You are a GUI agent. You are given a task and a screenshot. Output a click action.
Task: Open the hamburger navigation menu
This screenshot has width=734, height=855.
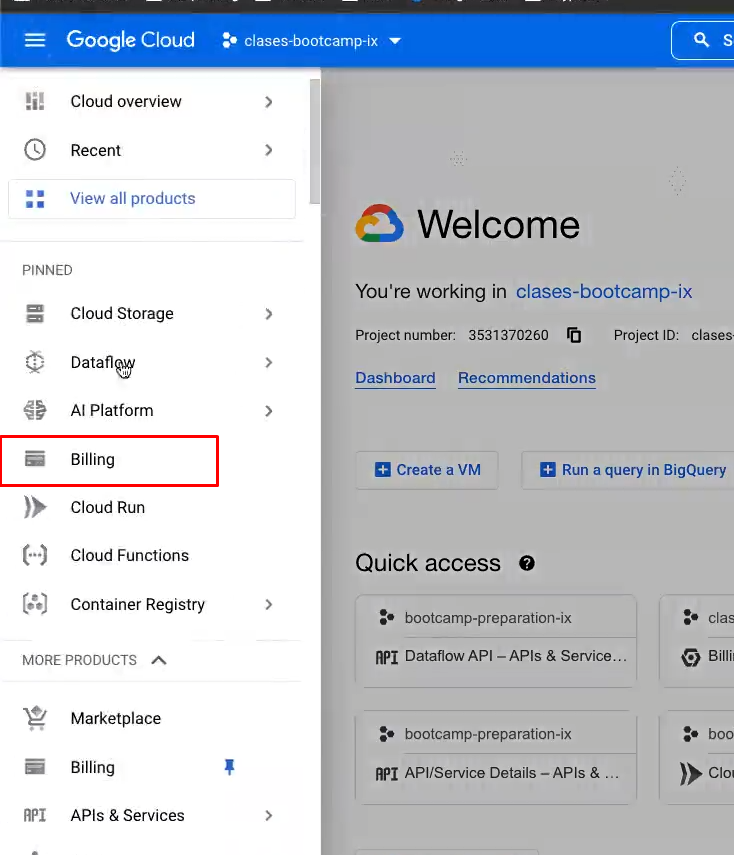[35, 40]
